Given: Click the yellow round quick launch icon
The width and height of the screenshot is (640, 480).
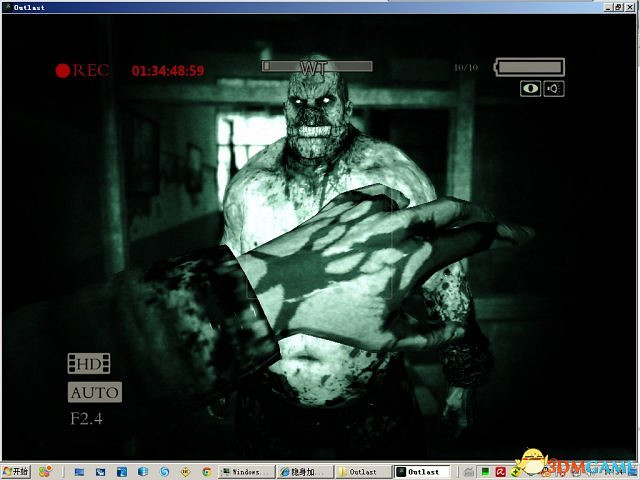Looking at the screenshot, I should [186, 472].
